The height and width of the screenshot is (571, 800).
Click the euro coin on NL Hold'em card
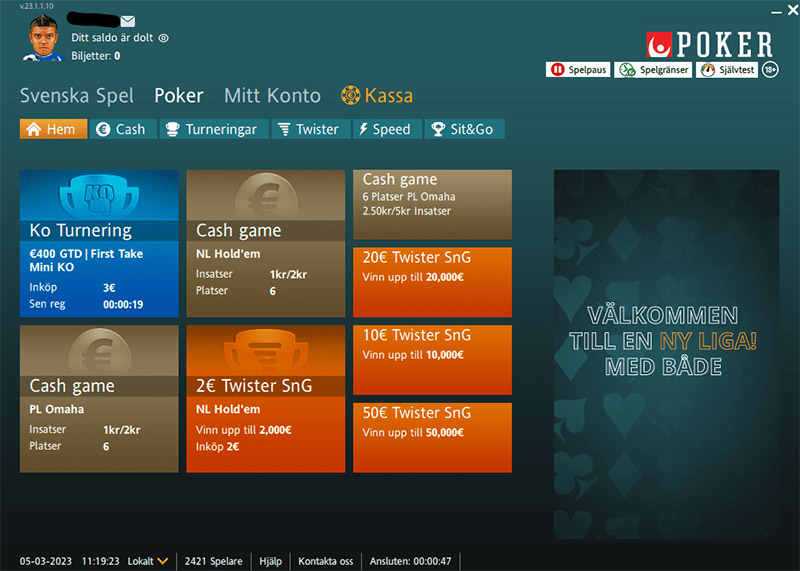tap(266, 196)
